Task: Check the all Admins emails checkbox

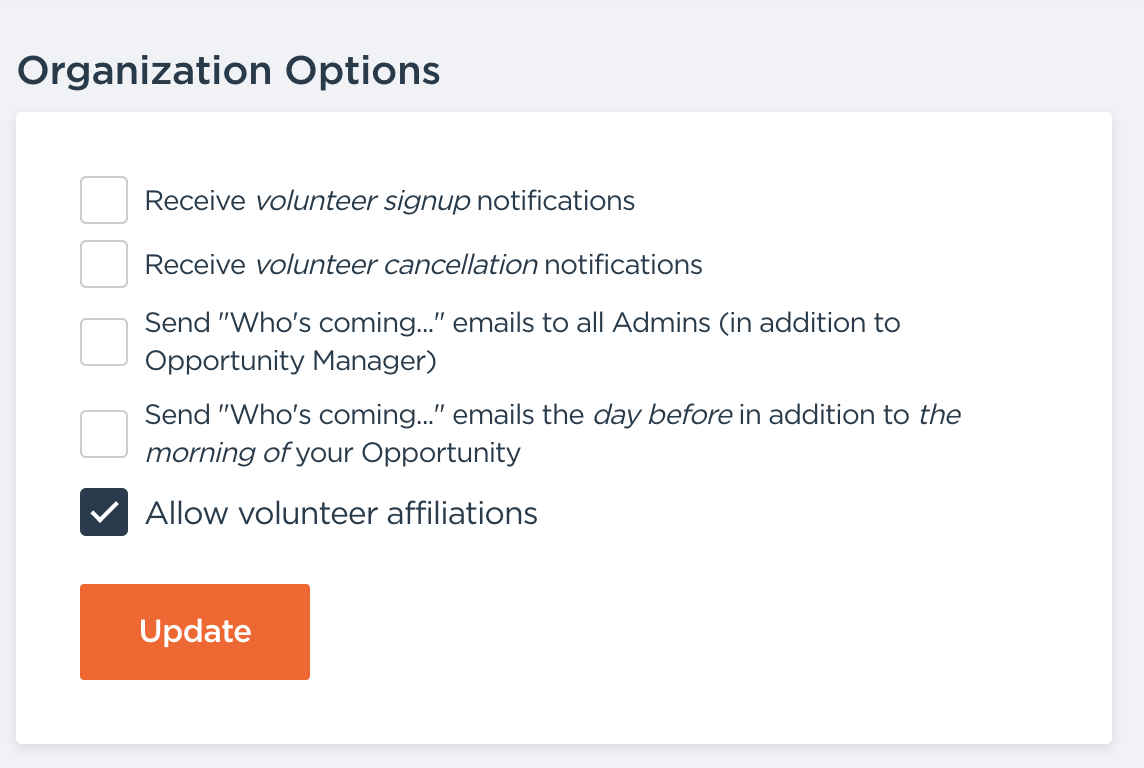Action: (x=104, y=342)
